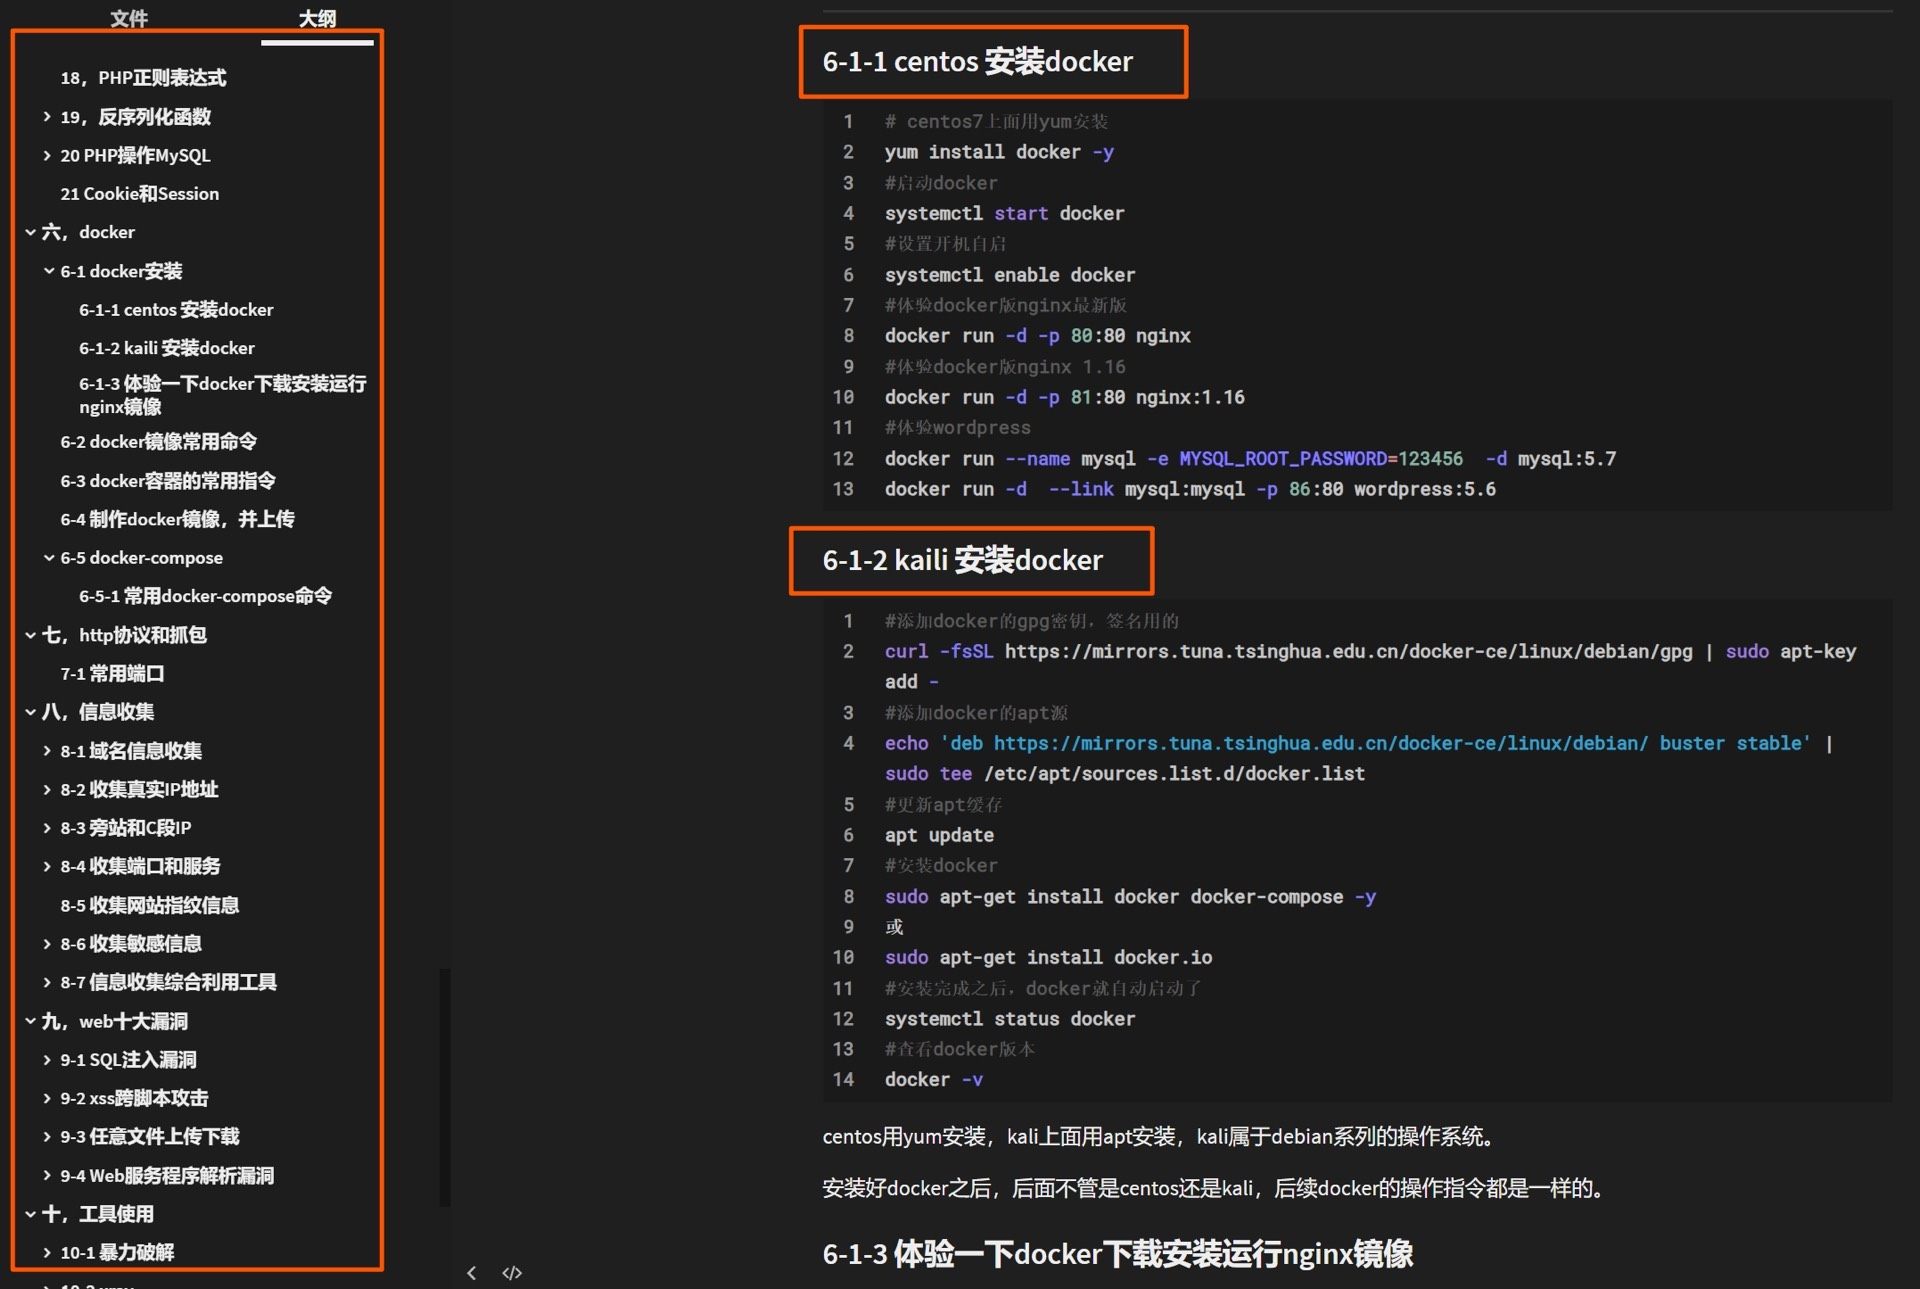This screenshot has width=1920, height=1289.
Task: Expand 8-4 收集端口和服务 chevron
Action: pyautogui.click(x=47, y=866)
